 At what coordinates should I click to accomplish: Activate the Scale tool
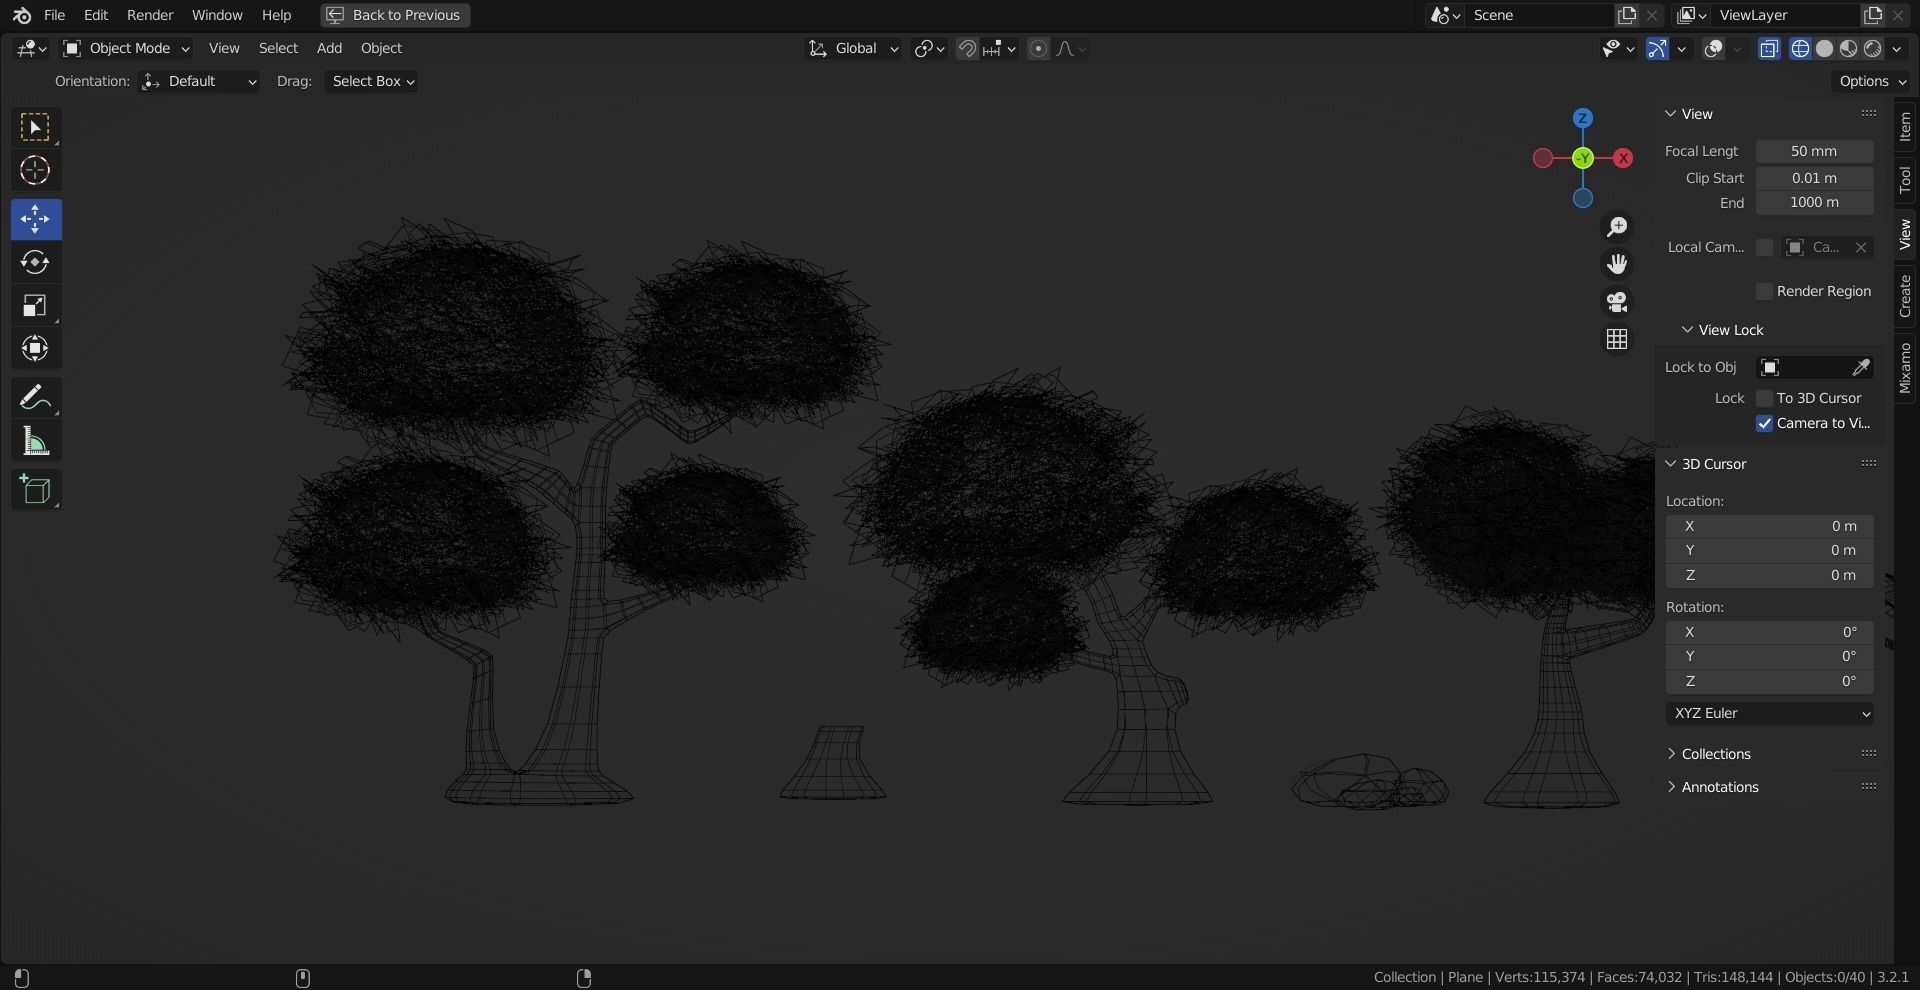[35, 306]
